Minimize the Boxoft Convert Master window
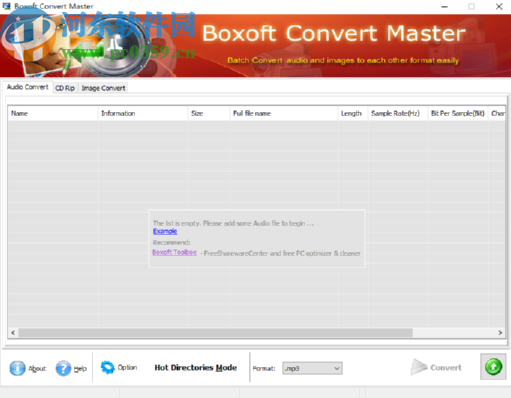 click(x=444, y=6)
